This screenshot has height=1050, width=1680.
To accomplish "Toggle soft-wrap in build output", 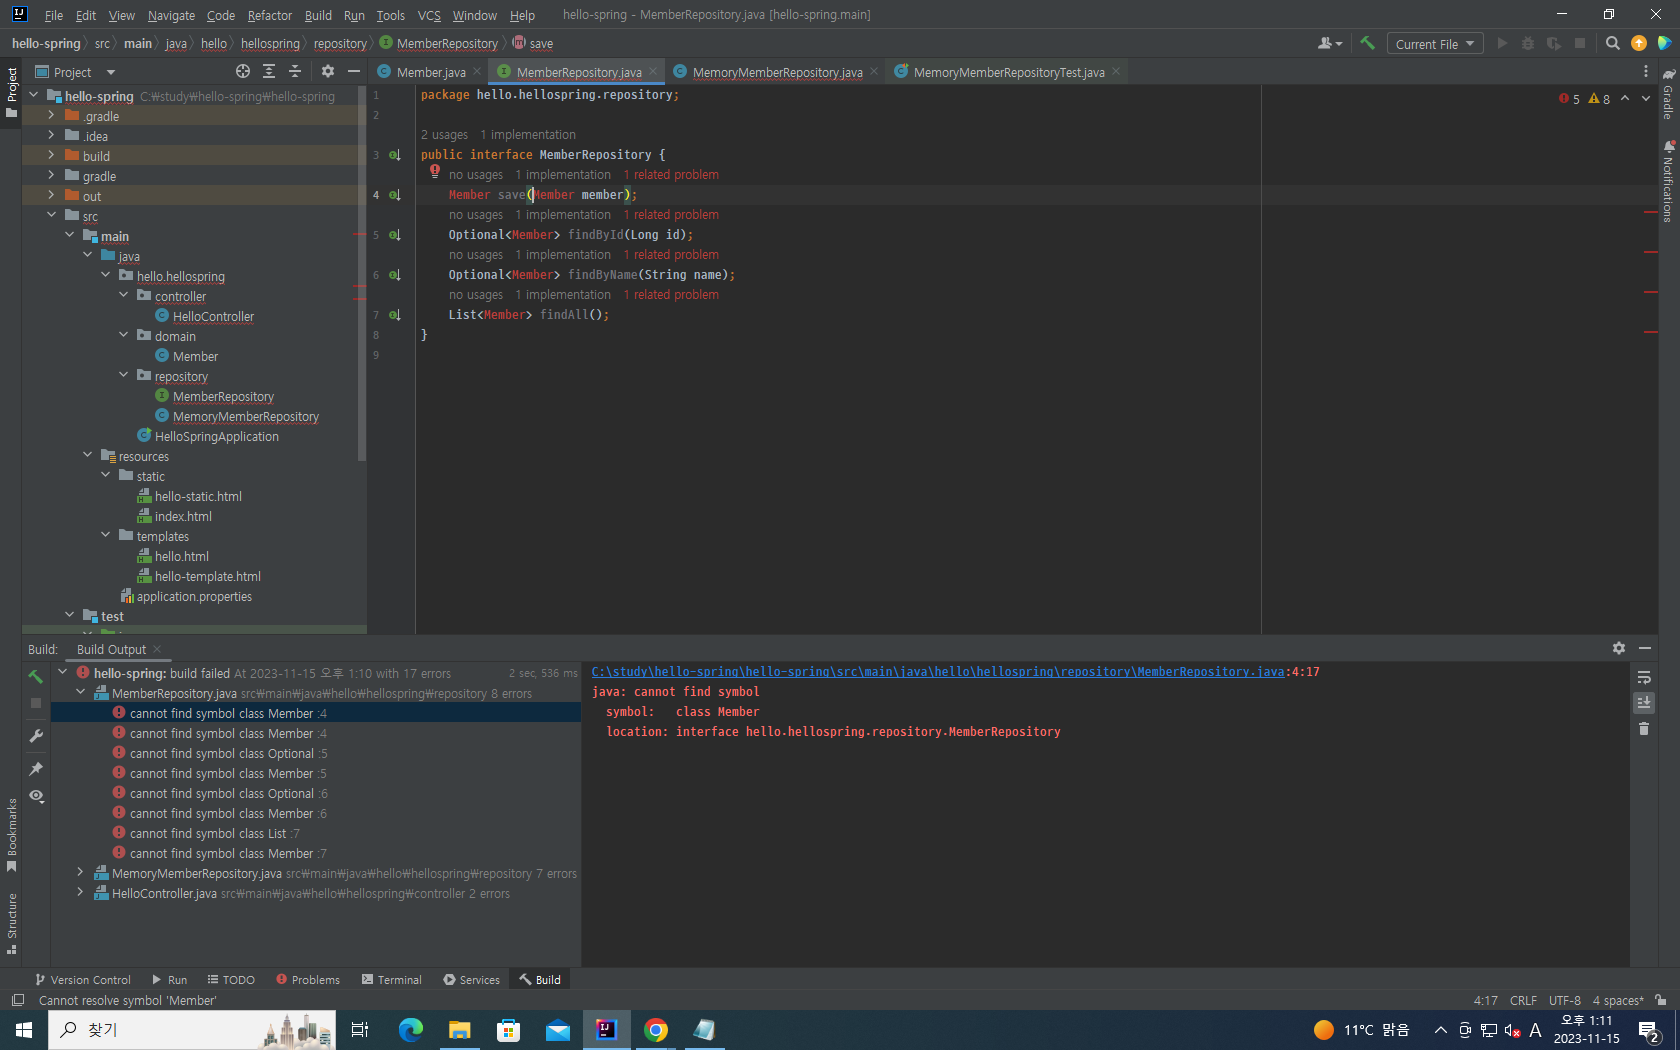I will pos(1644,677).
